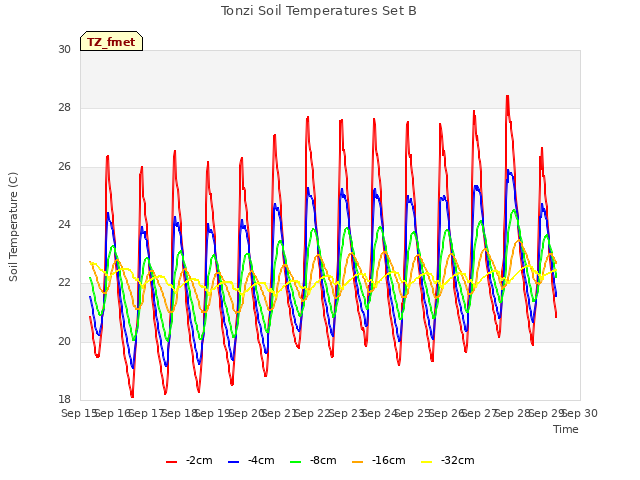The image size is (640, 480).
Task: Toggle the -2cm red legend entry
Action: [189, 461]
